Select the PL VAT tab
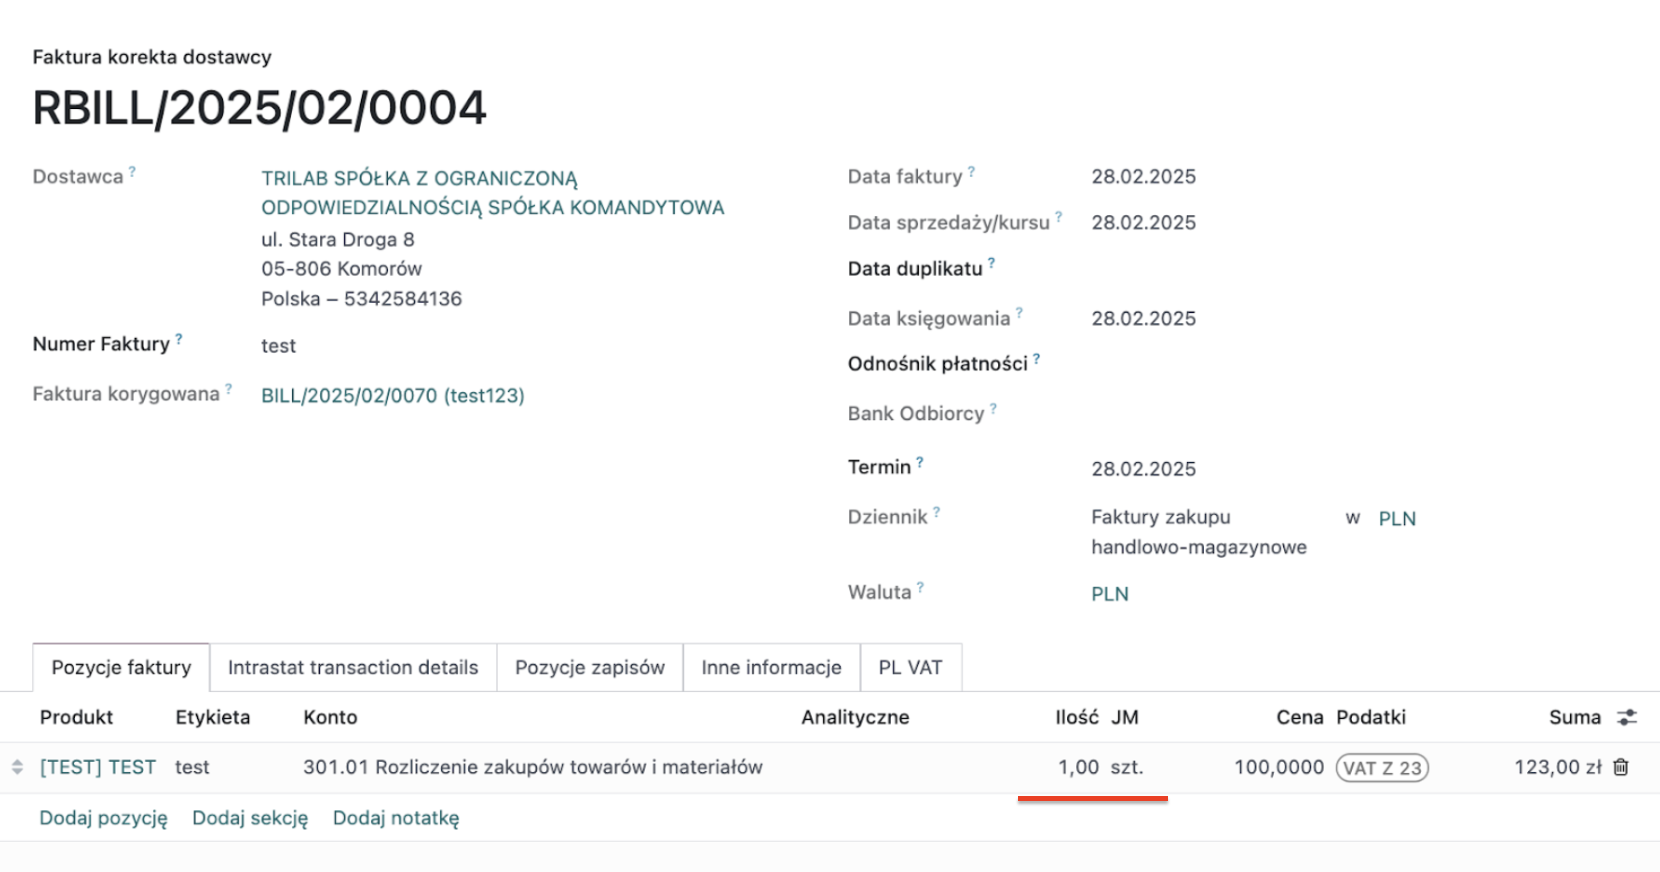Viewport: 1660px width, 872px height. click(x=910, y=667)
